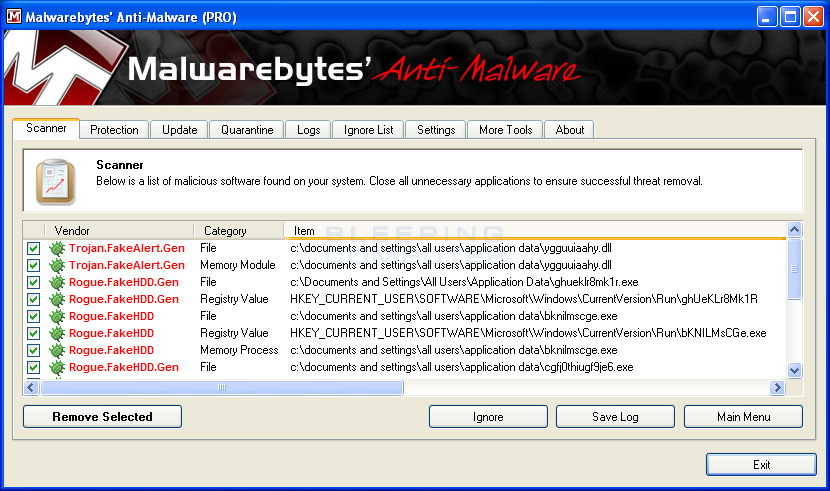
Task: Open the Logs tab
Action: [309, 130]
